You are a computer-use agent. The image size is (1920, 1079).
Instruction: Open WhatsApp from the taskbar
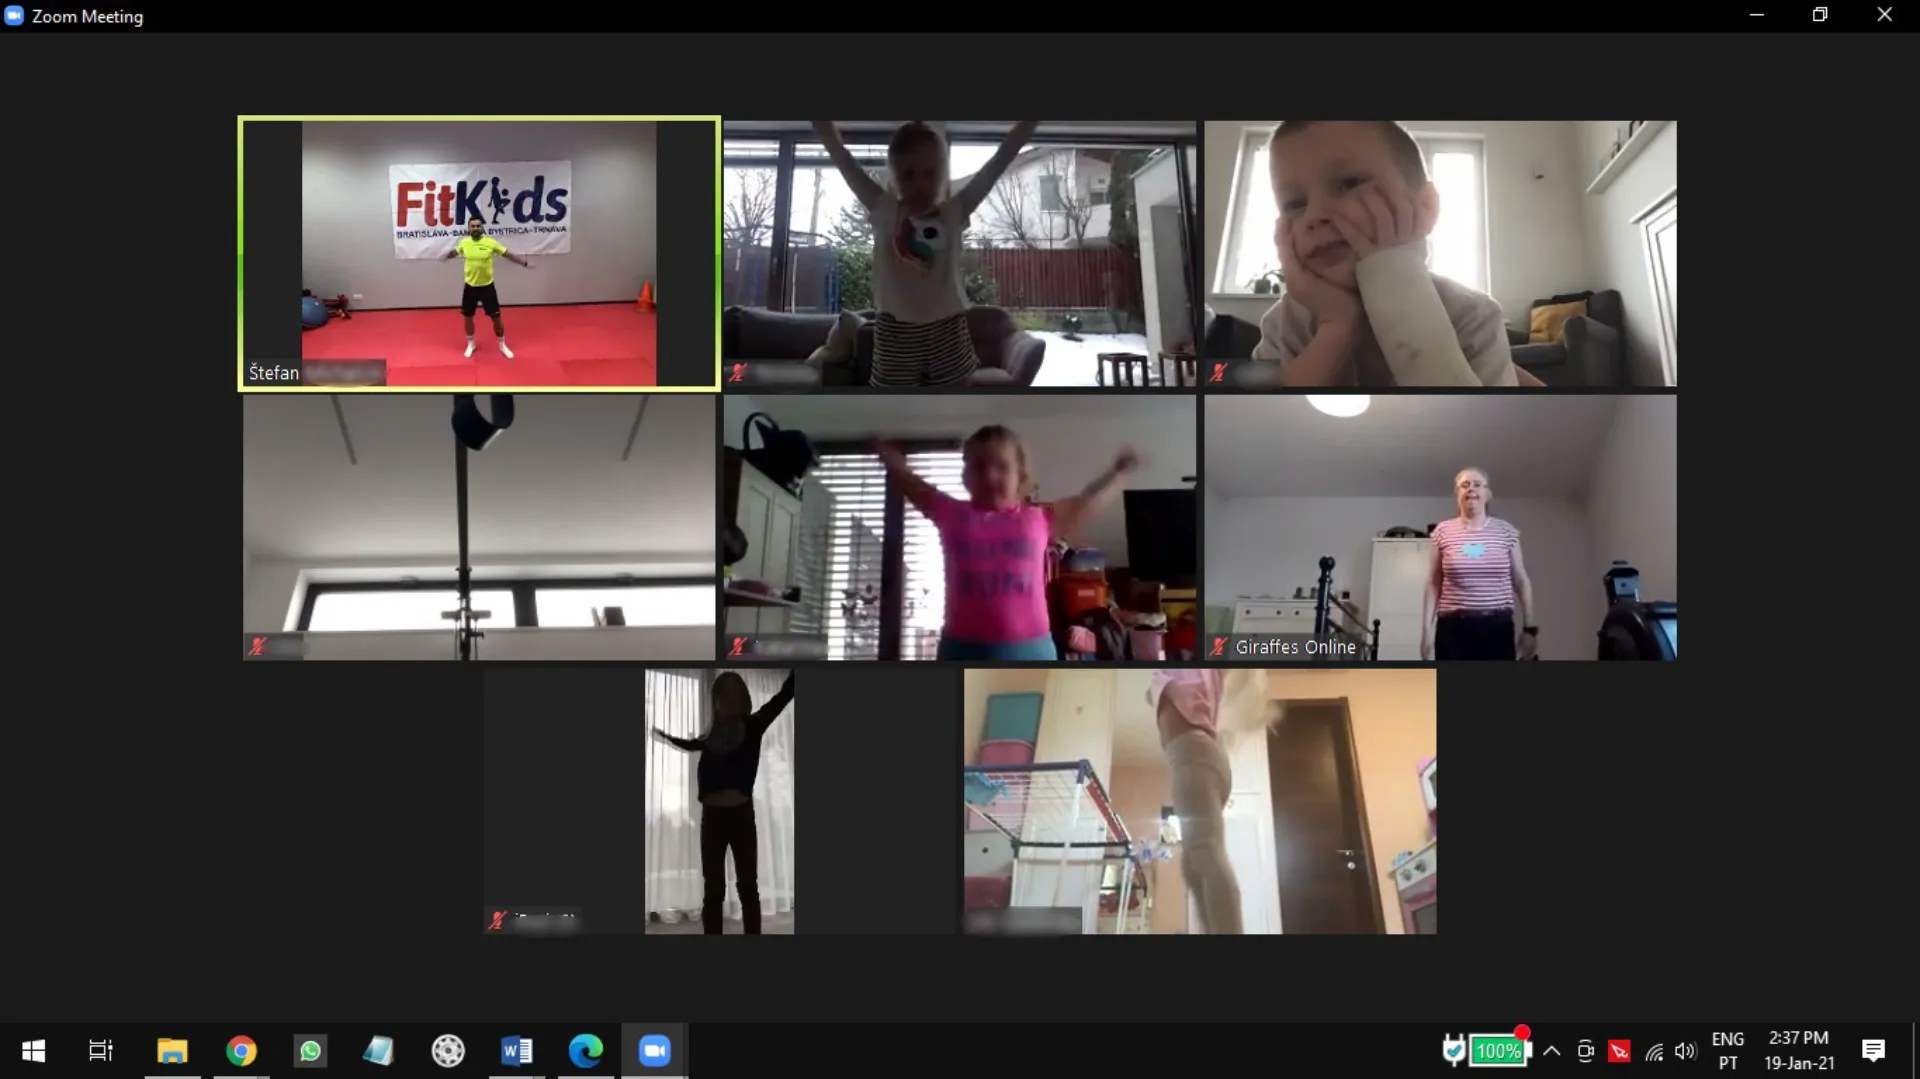(310, 1051)
